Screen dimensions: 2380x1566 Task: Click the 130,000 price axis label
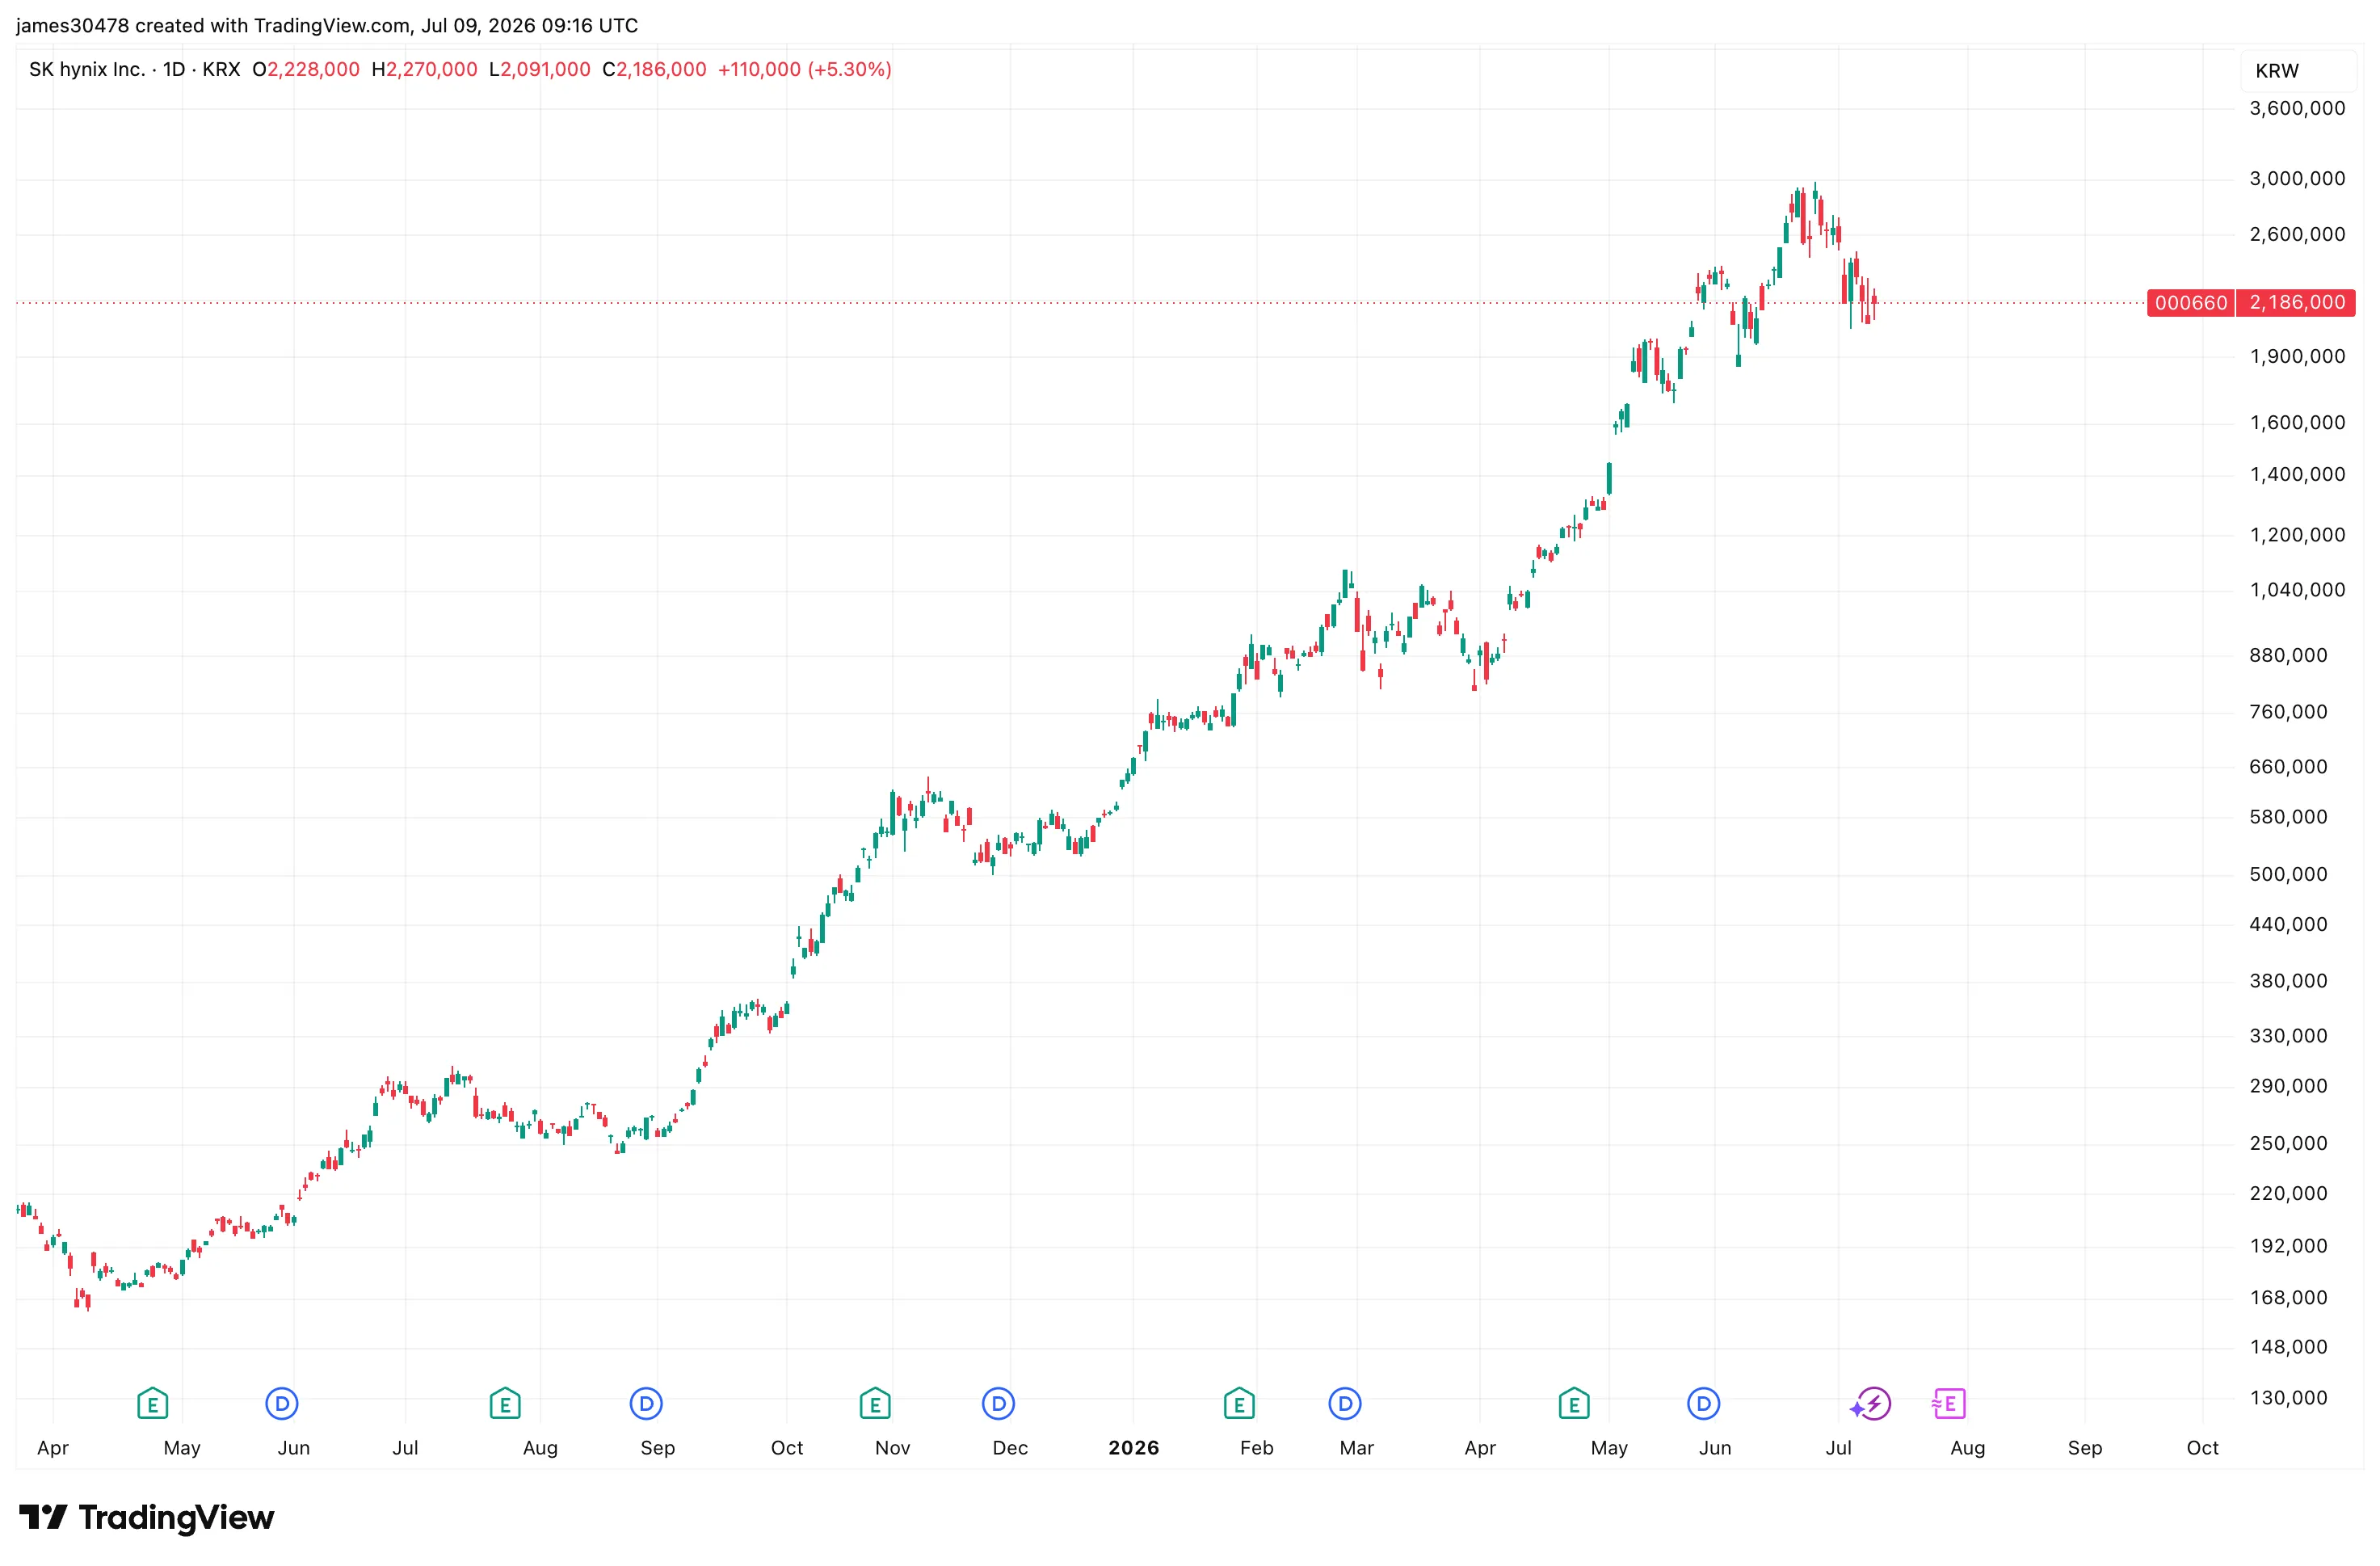click(2288, 1398)
